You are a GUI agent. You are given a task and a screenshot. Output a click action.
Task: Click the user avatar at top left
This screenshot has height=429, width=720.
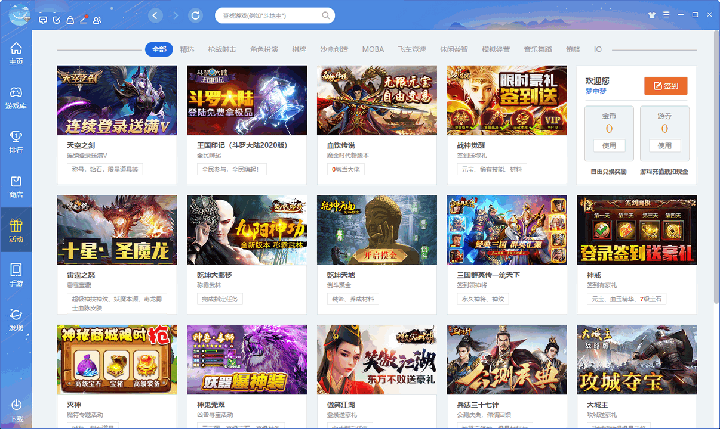coord(19,15)
